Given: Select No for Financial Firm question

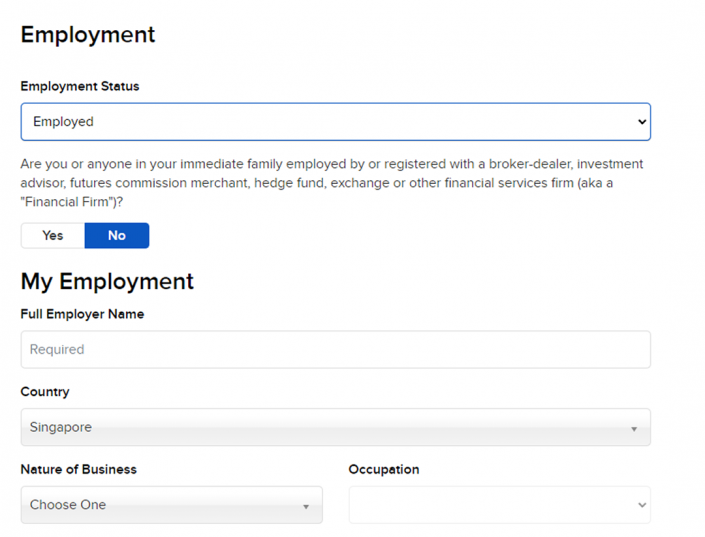Looking at the screenshot, I should coord(117,236).
